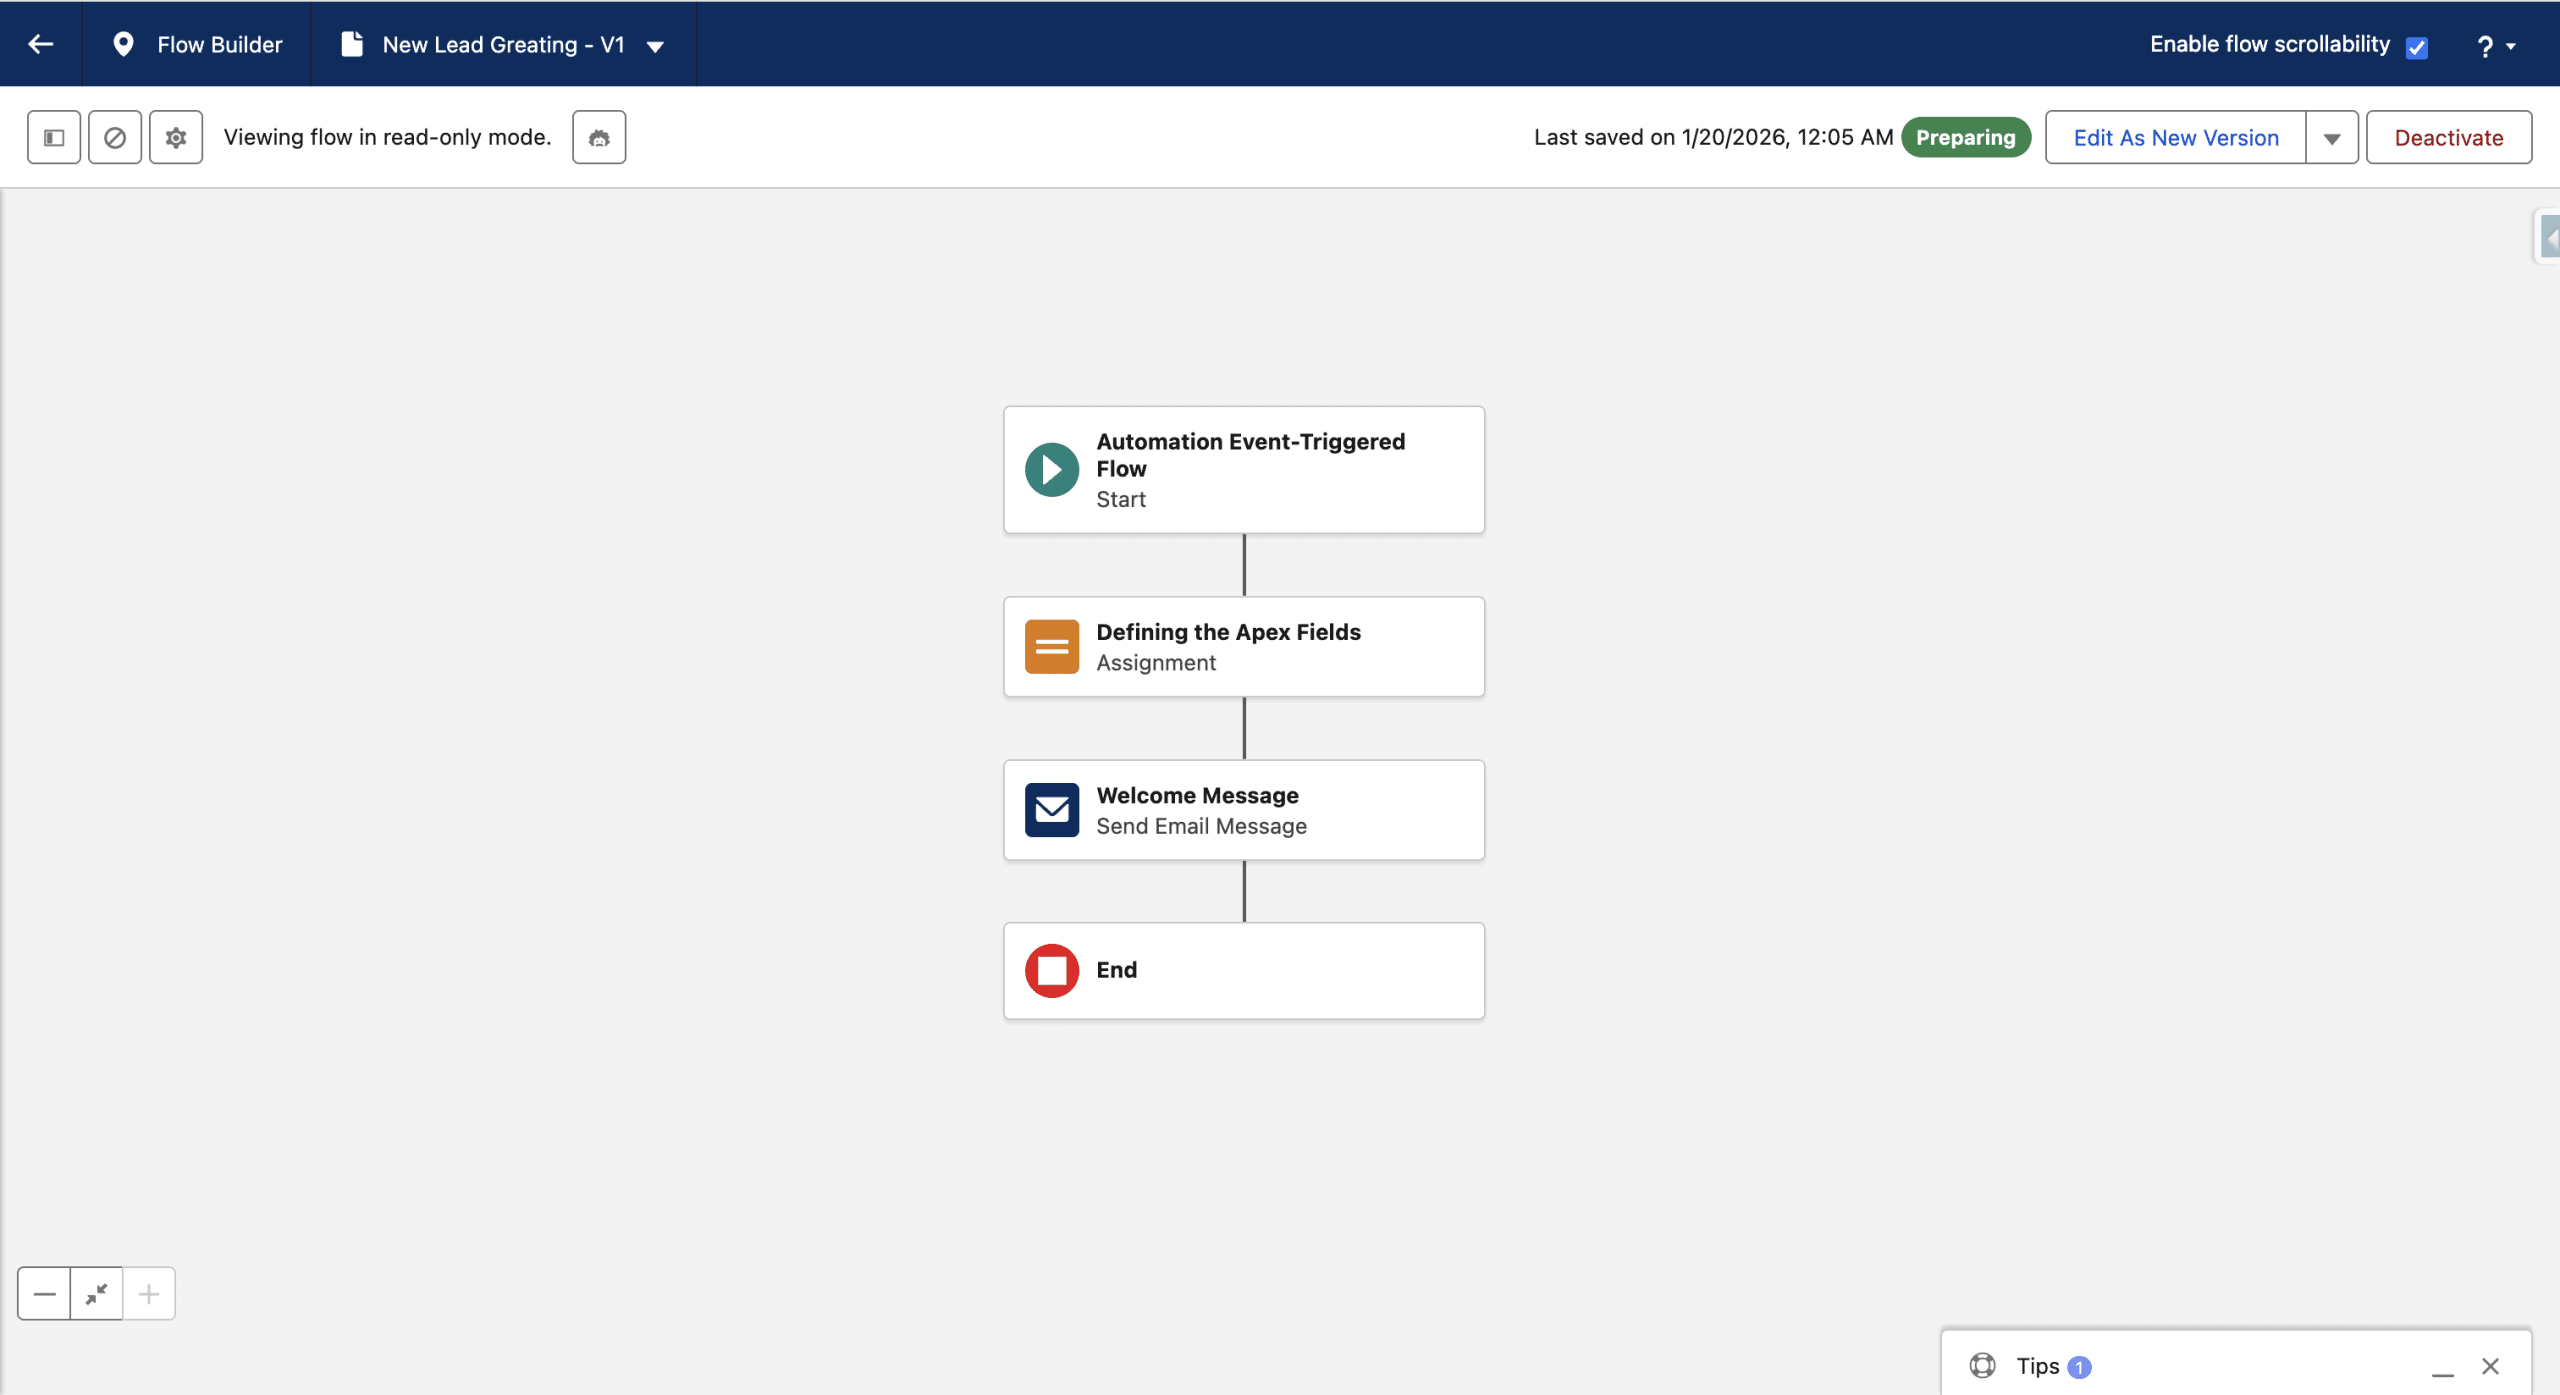Click fit-to-view zoom icon
2560x1395 pixels.
click(x=97, y=1294)
